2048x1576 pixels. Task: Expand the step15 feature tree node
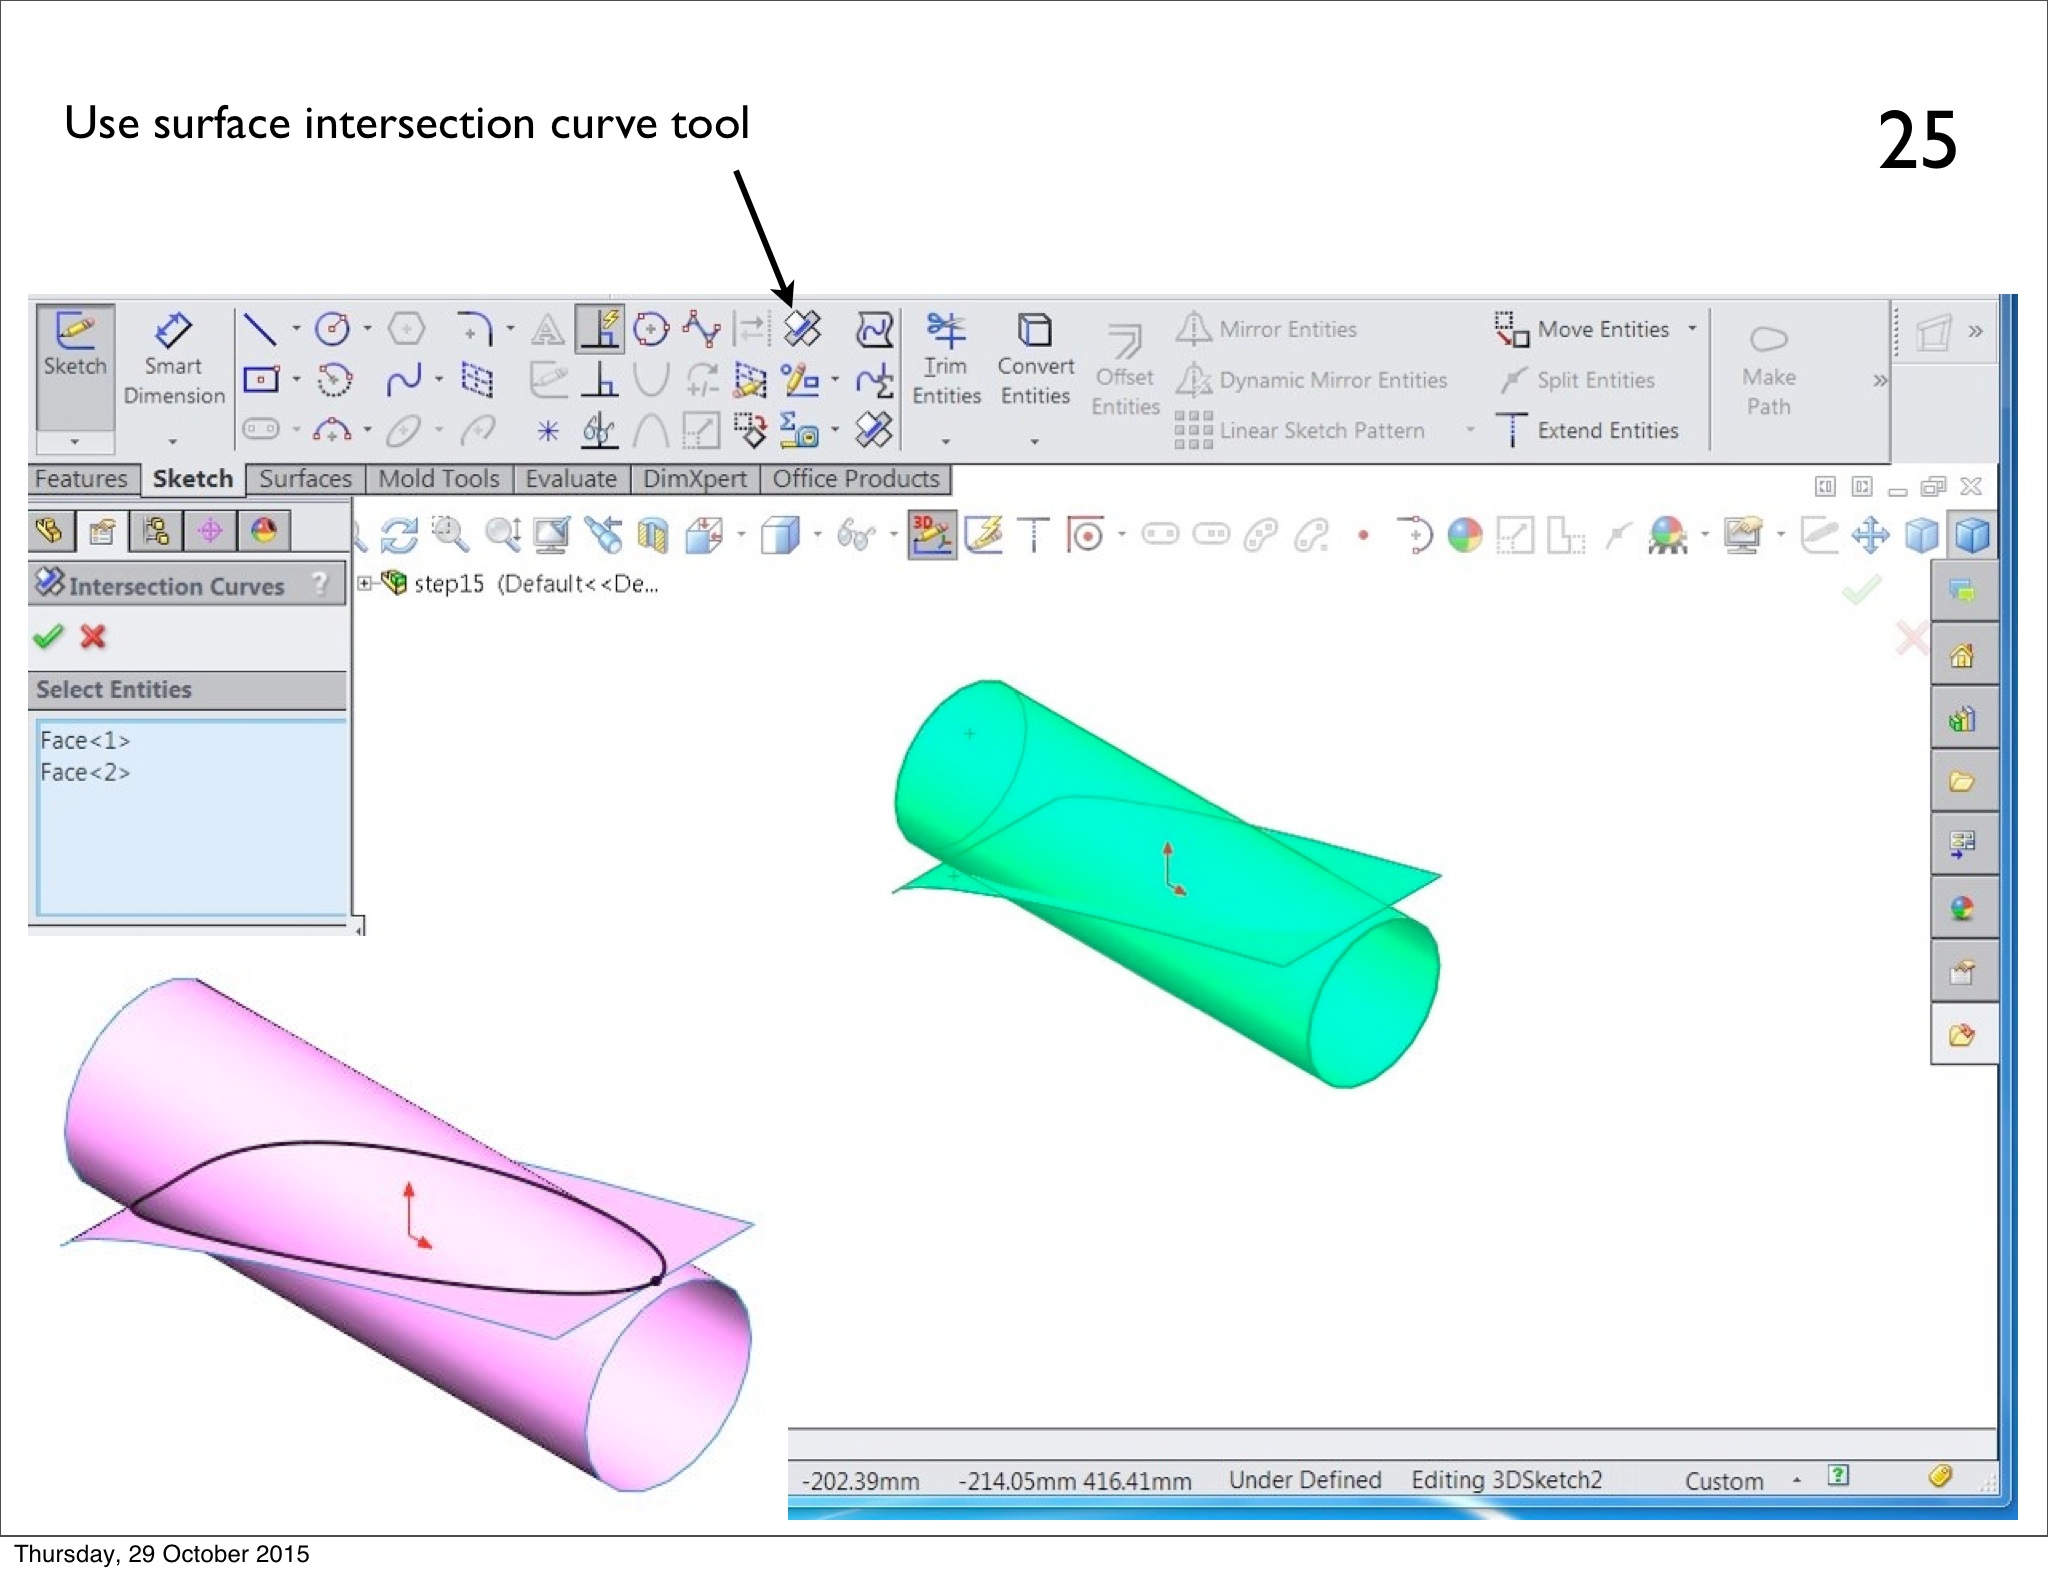tap(365, 583)
